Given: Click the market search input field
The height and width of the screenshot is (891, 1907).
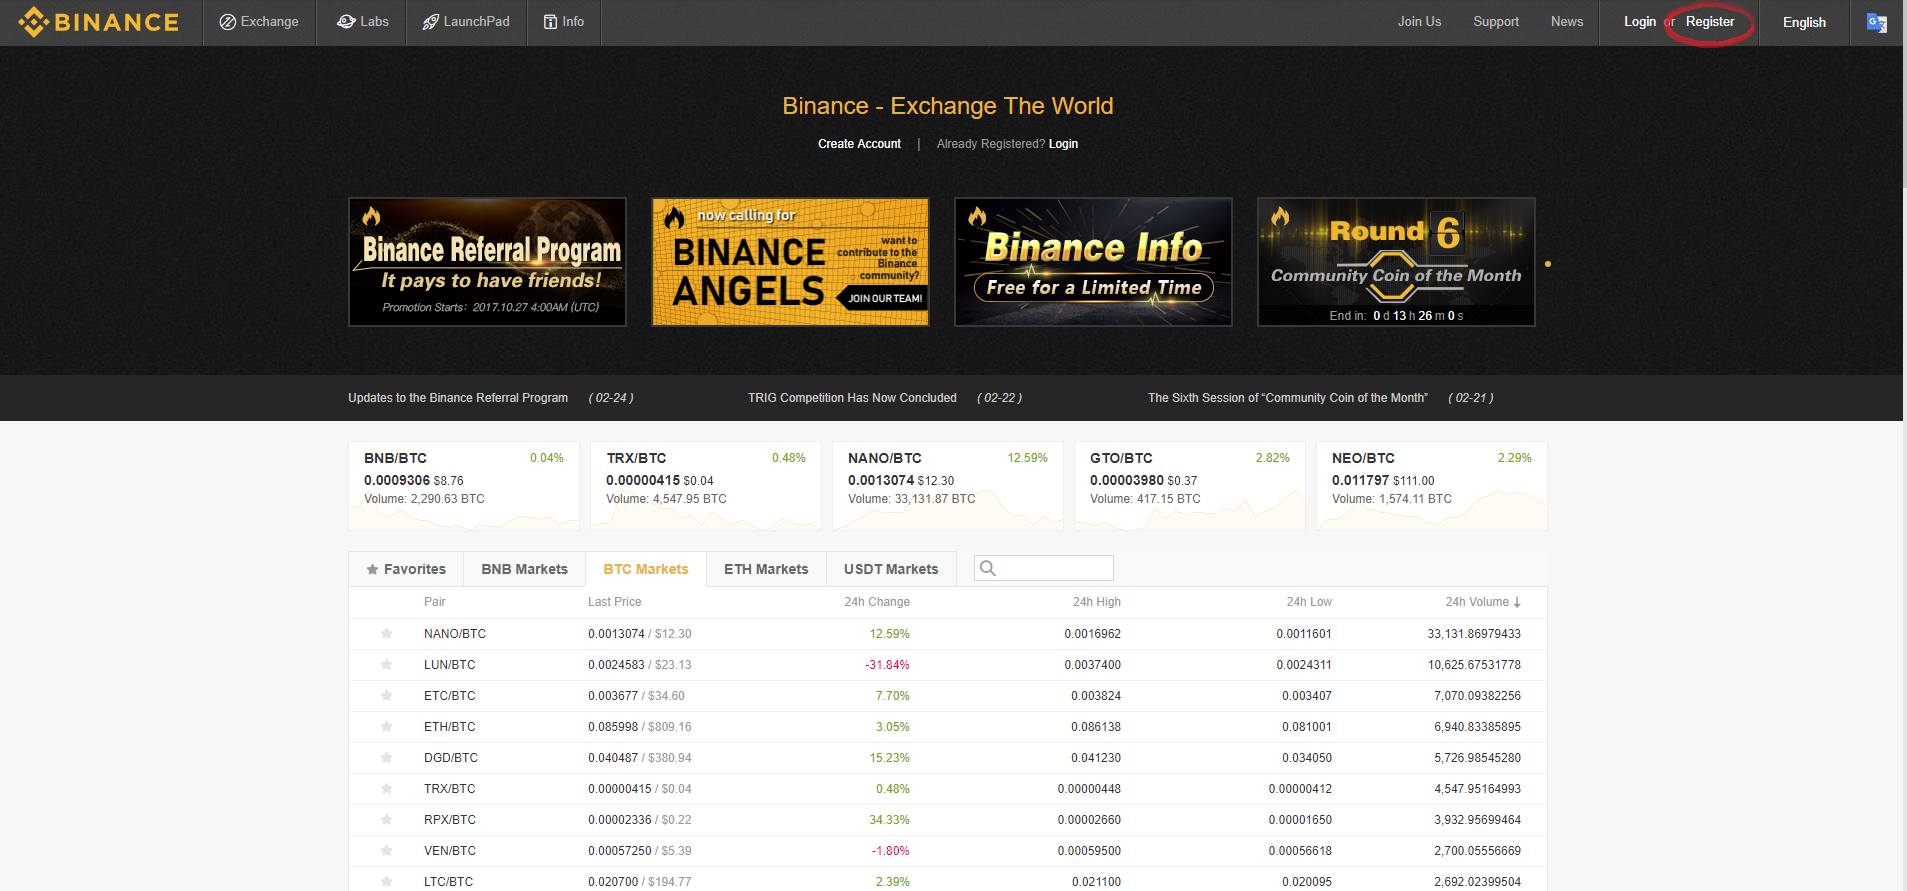Looking at the screenshot, I should coord(1044,568).
